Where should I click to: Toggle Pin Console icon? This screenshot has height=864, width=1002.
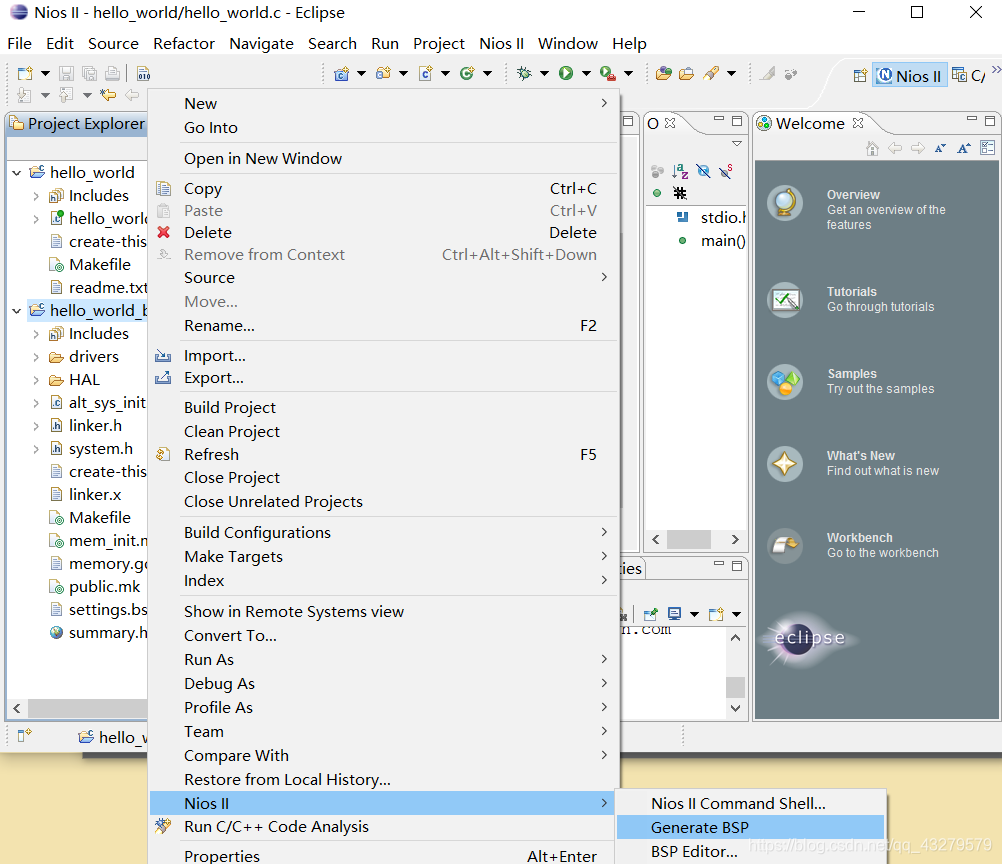(x=651, y=614)
